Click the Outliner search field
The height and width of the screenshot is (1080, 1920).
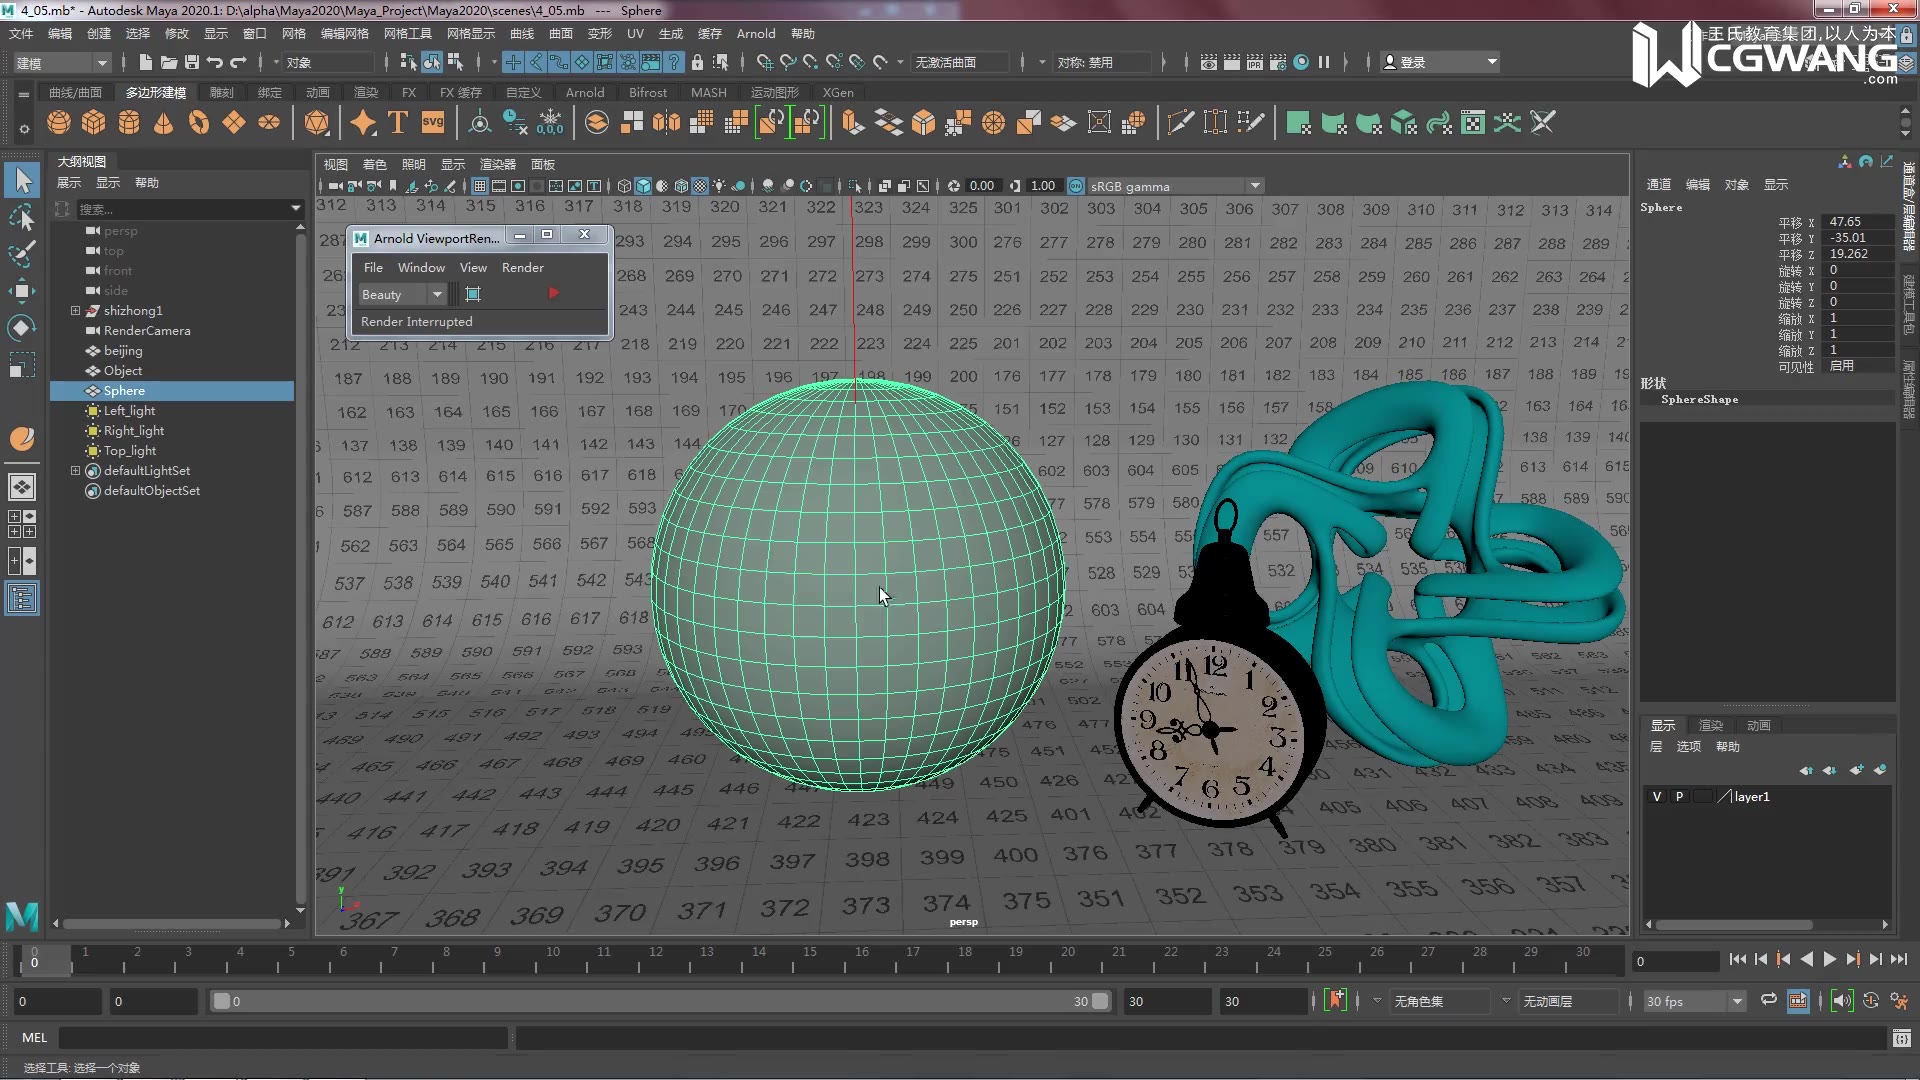[181, 209]
